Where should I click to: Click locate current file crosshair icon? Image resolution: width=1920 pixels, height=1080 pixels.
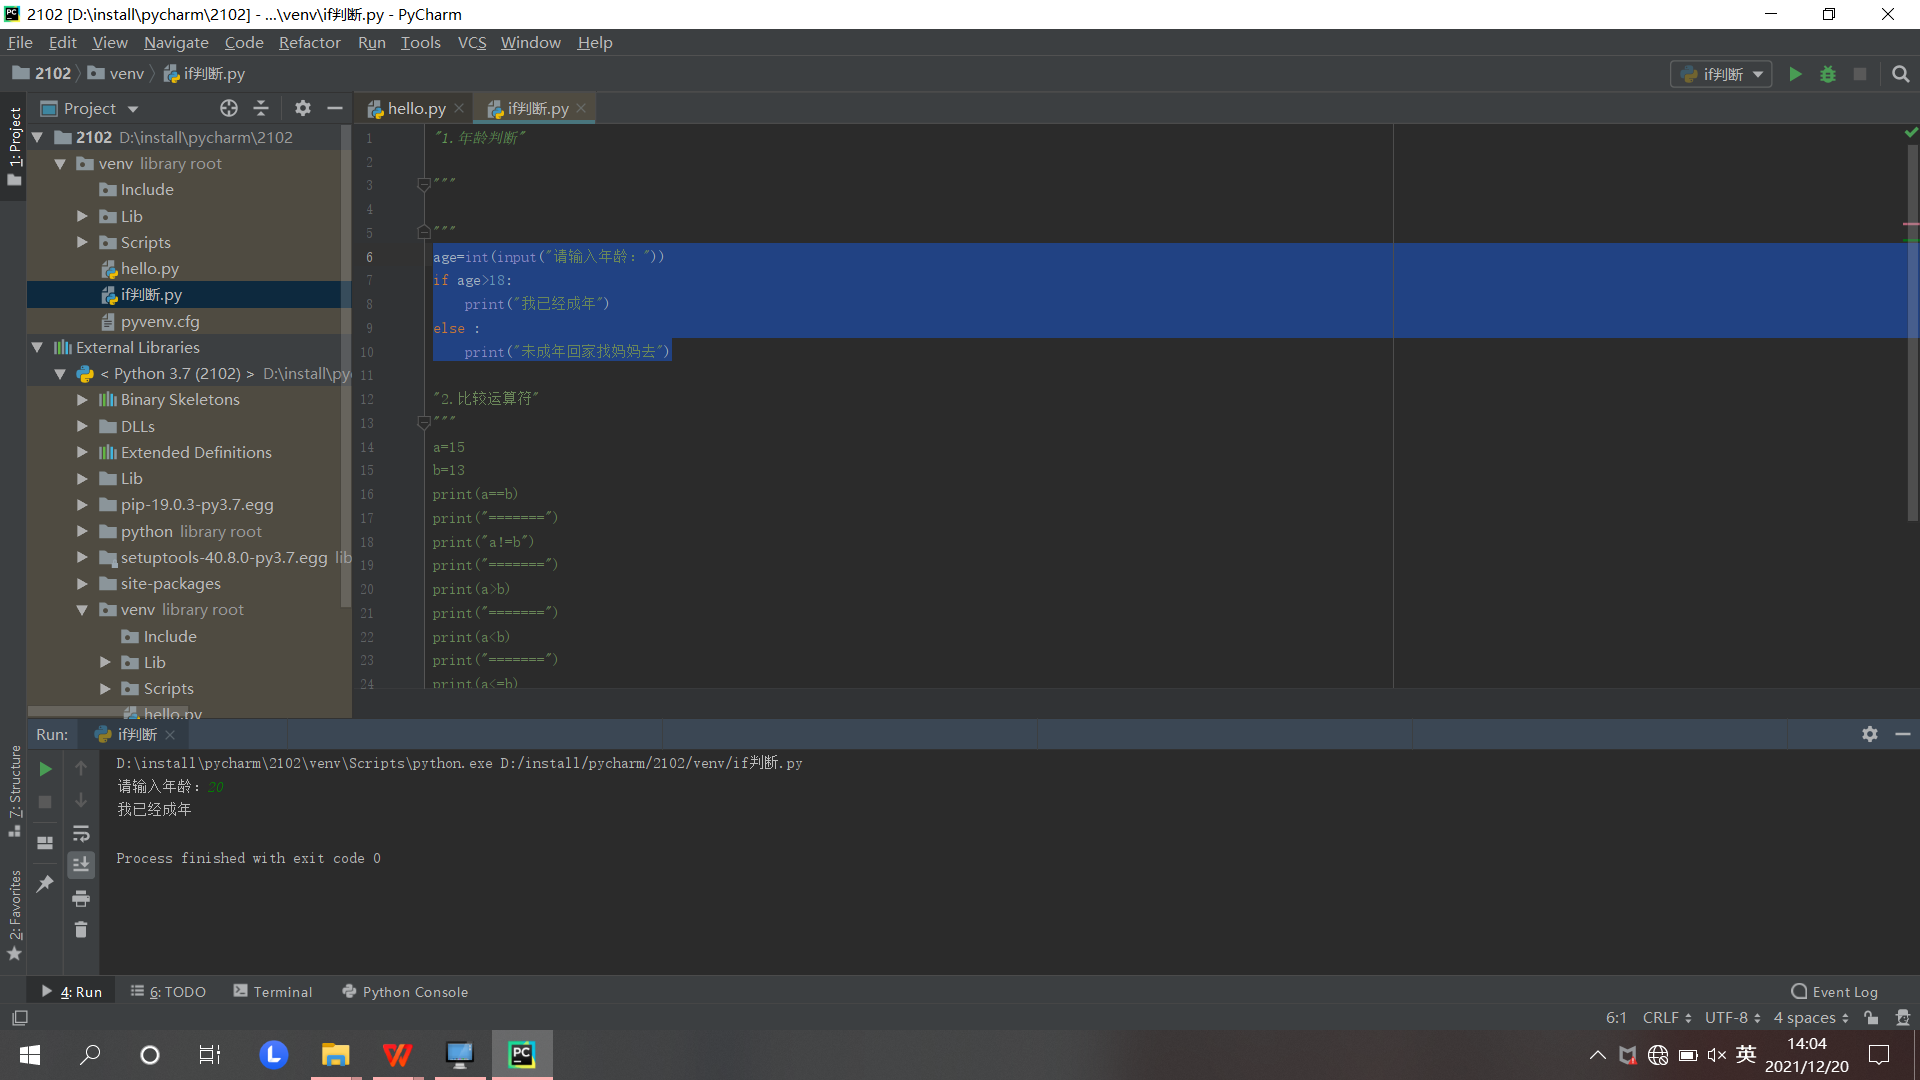(x=229, y=108)
